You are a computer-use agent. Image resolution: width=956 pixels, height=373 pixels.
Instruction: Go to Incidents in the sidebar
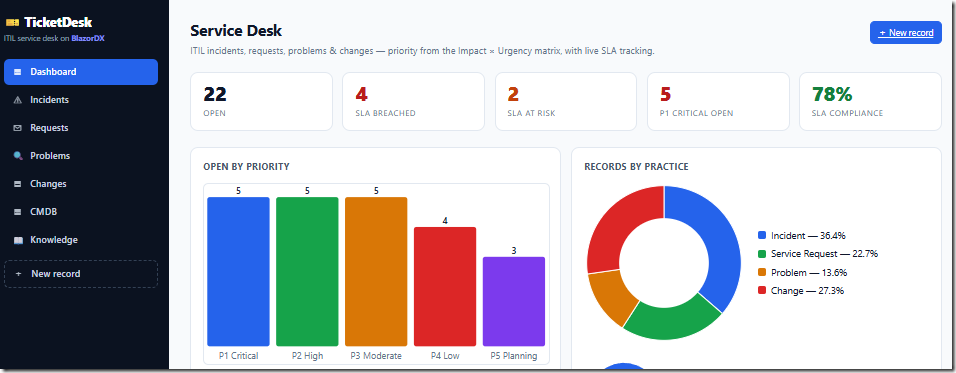pyautogui.click(x=80, y=100)
